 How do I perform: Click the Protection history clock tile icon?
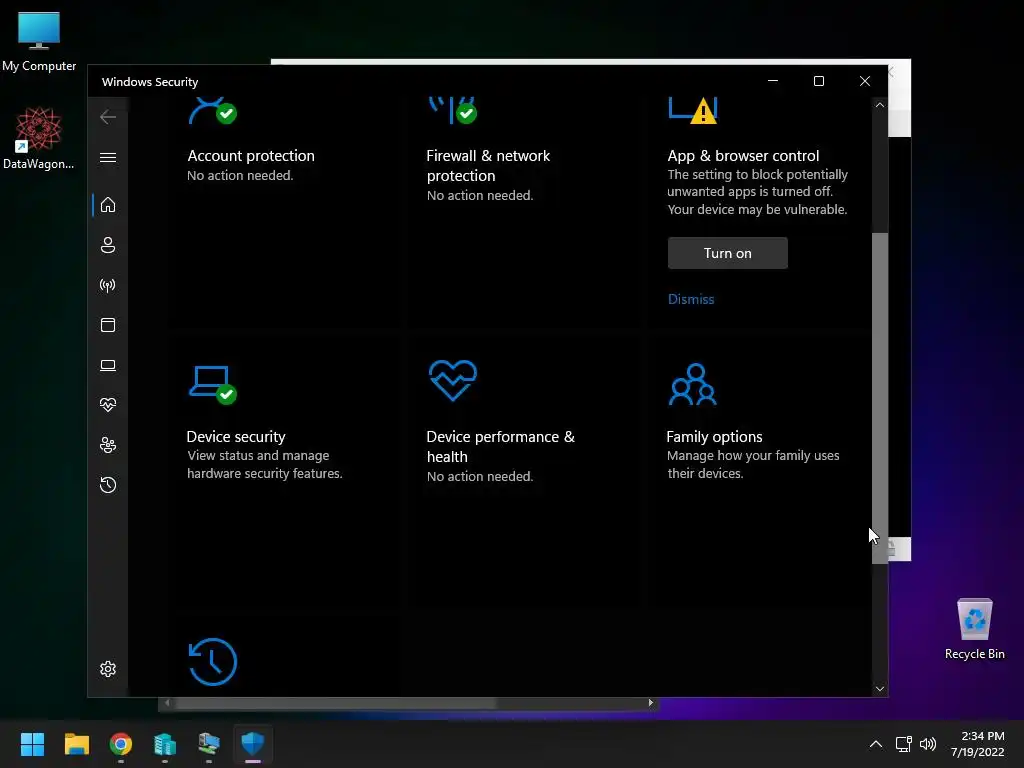(212, 662)
